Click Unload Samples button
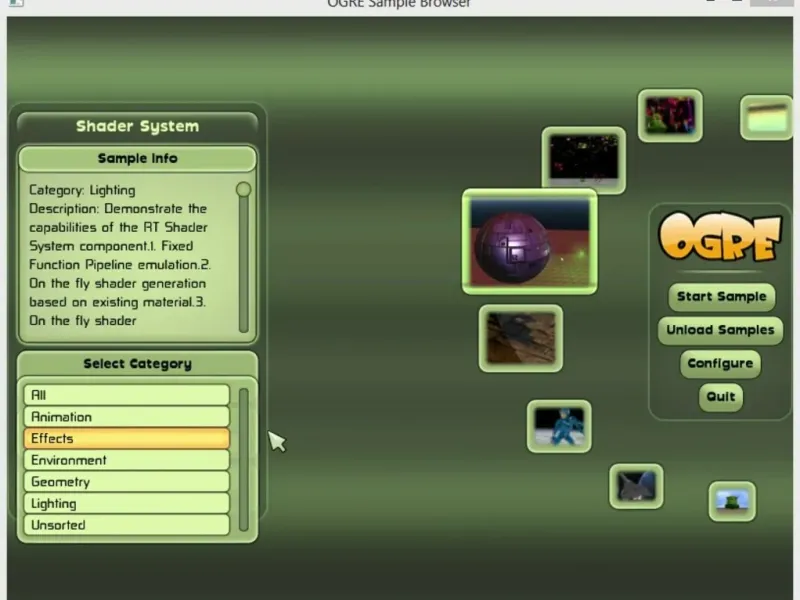800x600 pixels. 720,330
